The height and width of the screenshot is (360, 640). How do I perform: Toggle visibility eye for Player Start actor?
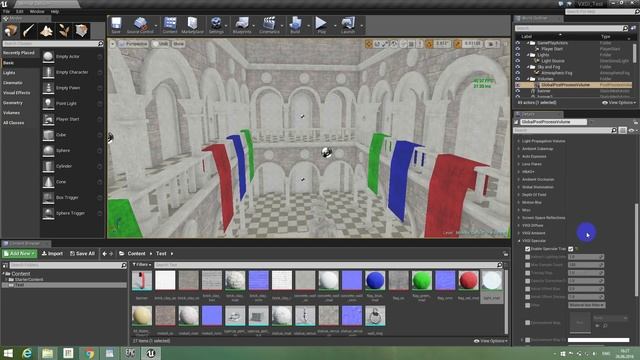click(518, 49)
